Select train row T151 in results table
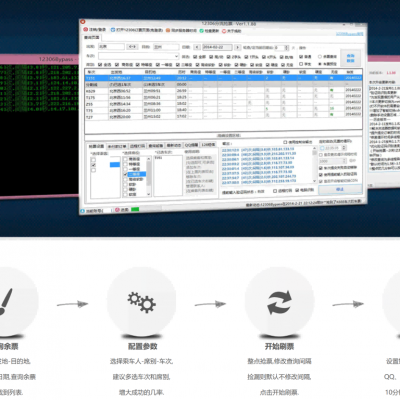400x400 pixels. click(223, 78)
